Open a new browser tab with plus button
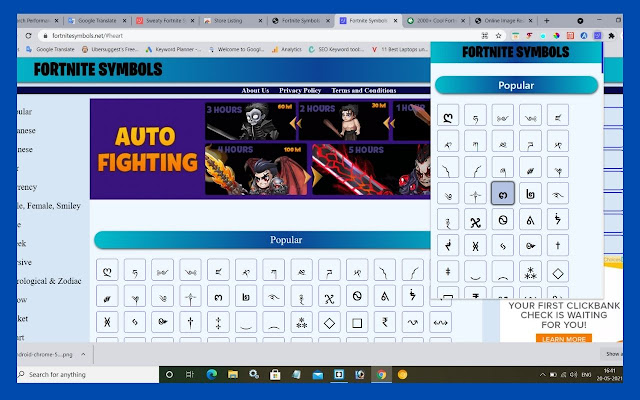The height and width of the screenshot is (400, 640). tap(547, 20)
